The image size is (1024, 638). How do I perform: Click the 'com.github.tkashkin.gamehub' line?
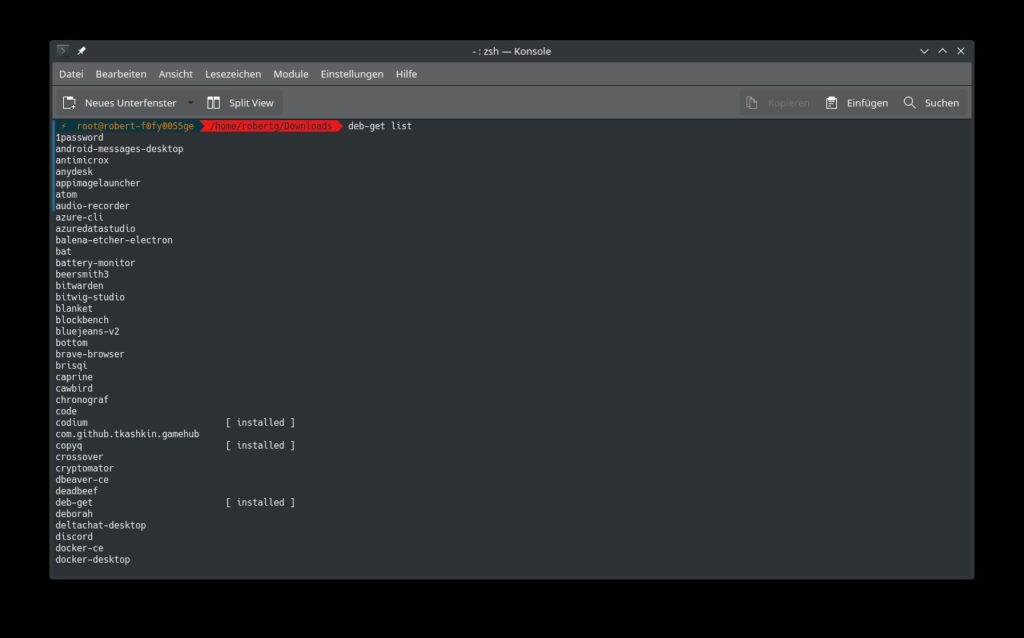[x=127, y=434]
